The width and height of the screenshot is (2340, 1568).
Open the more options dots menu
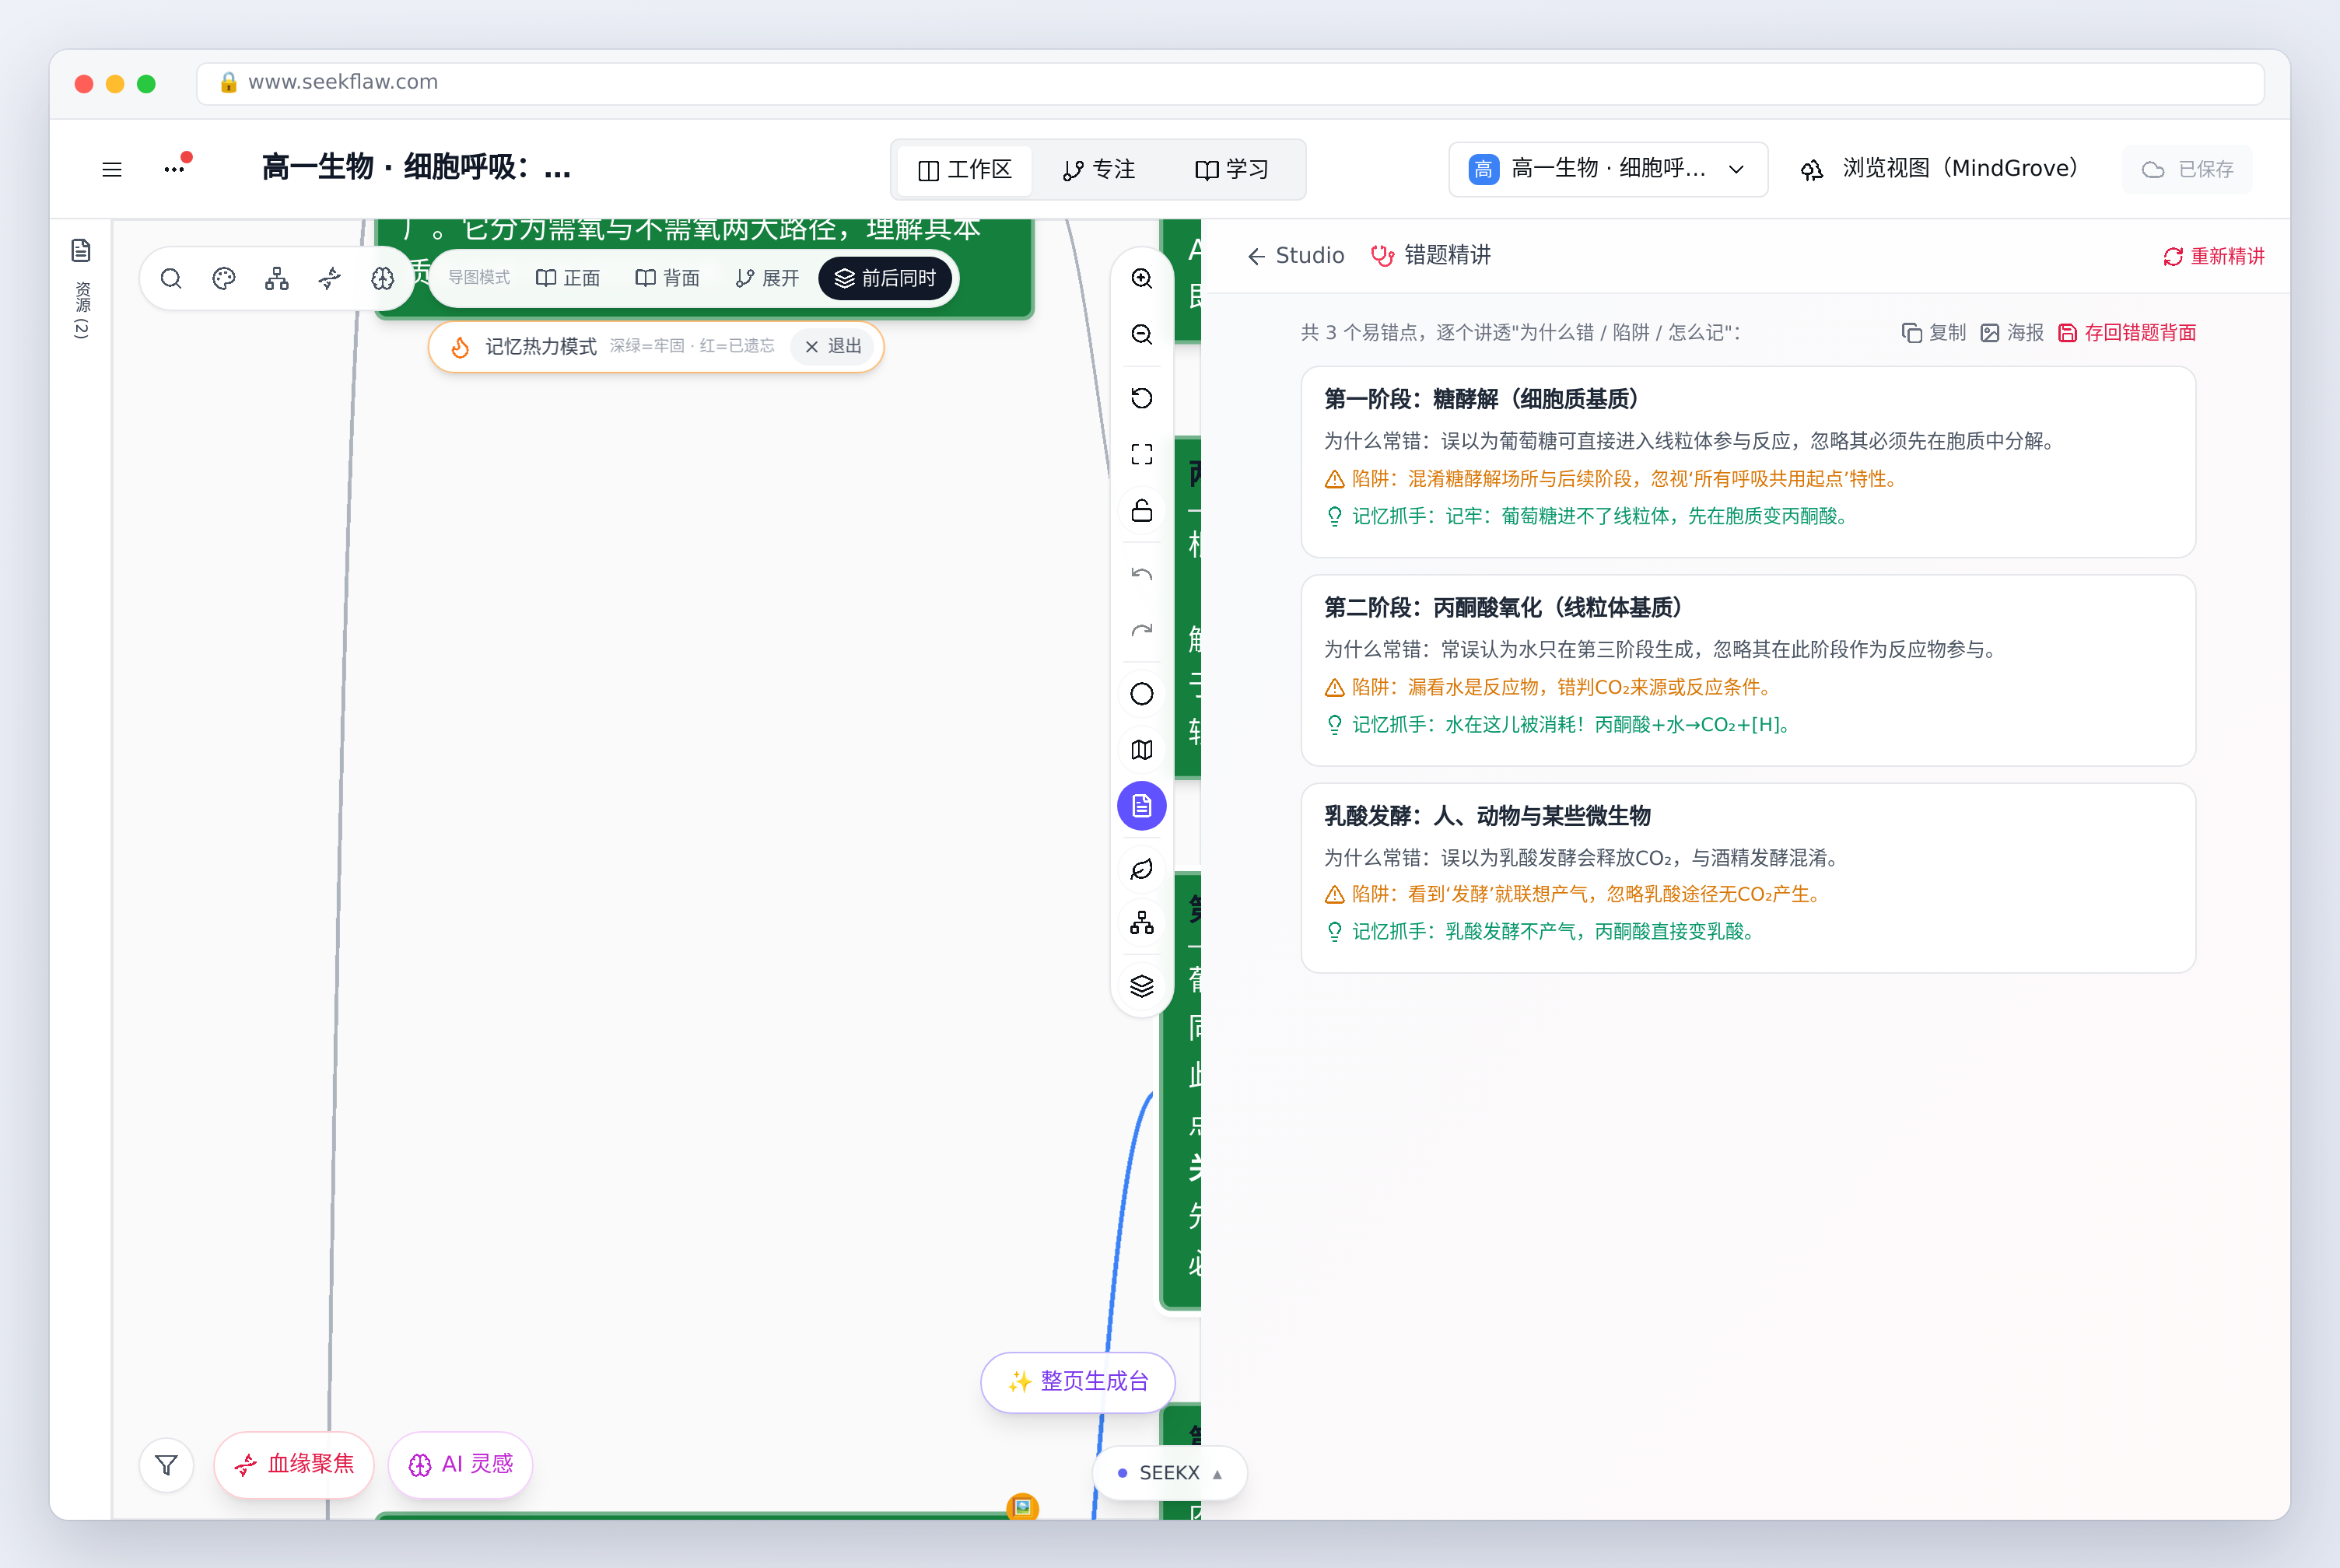click(x=175, y=169)
